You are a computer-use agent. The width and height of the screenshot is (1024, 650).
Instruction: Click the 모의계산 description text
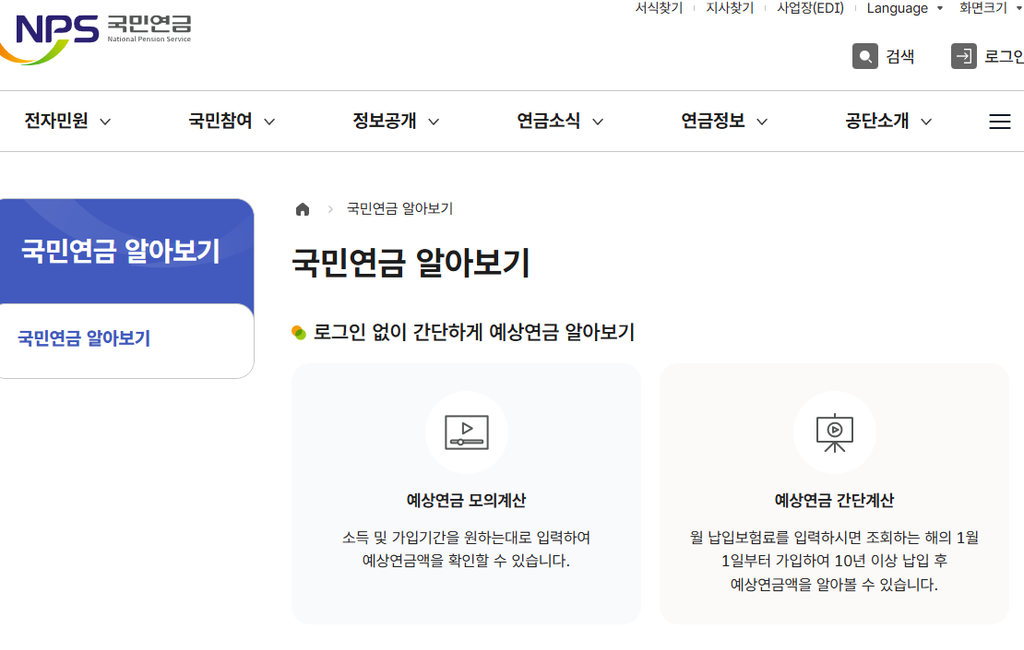[466, 549]
